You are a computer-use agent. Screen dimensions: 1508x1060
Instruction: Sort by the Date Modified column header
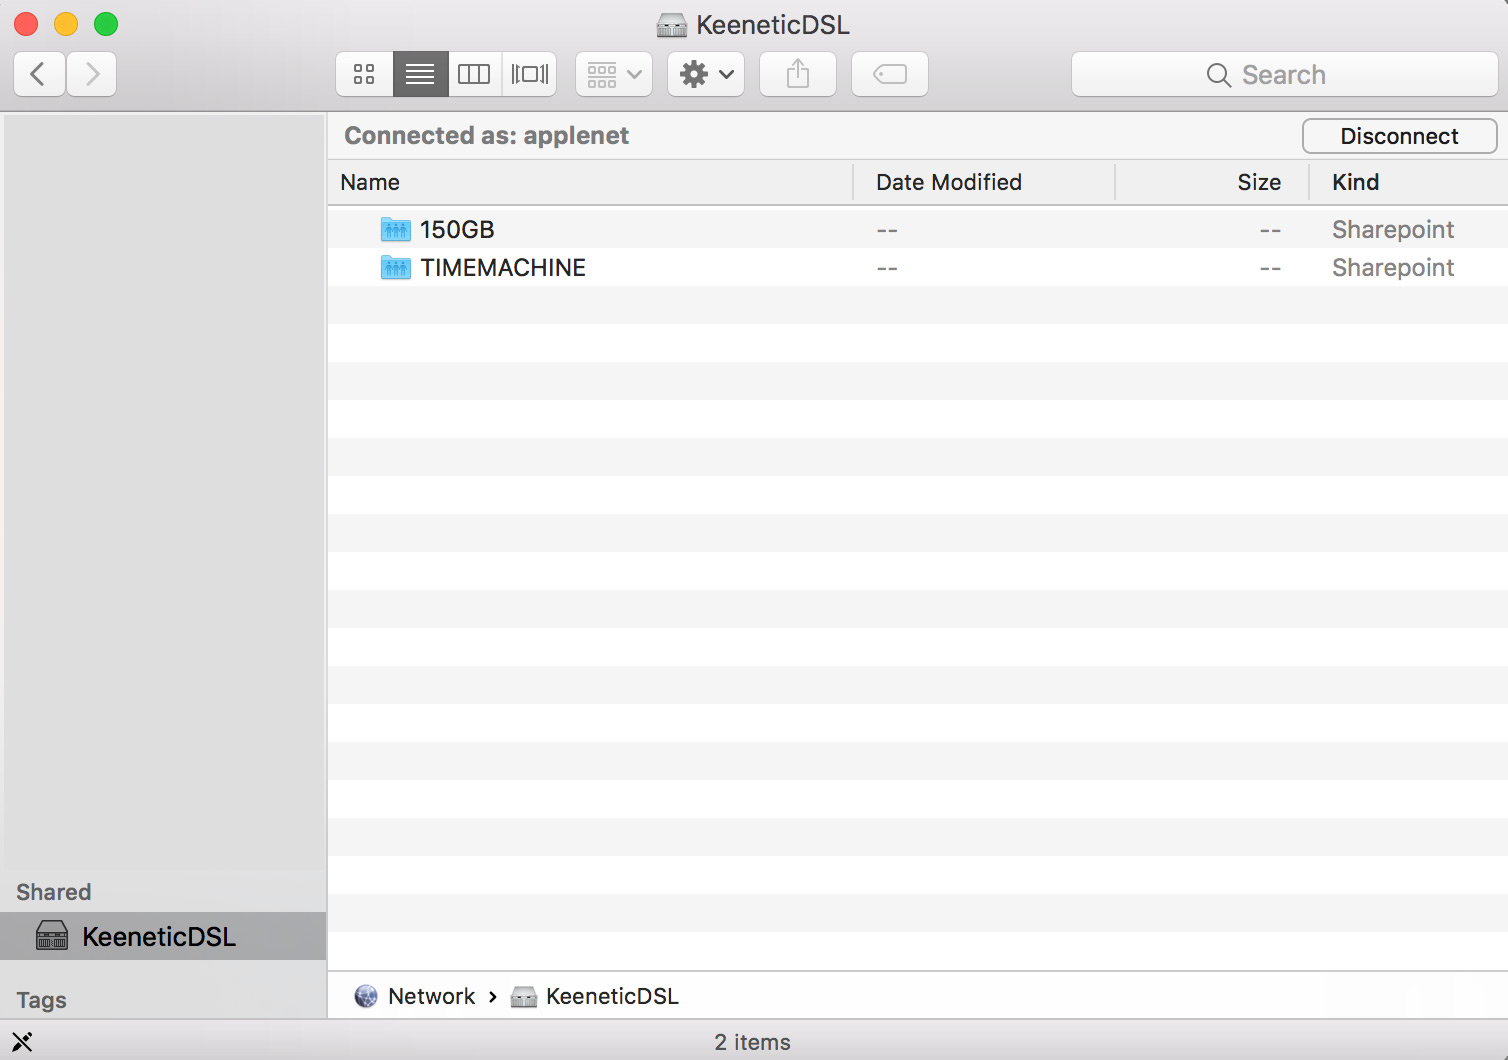(984, 182)
